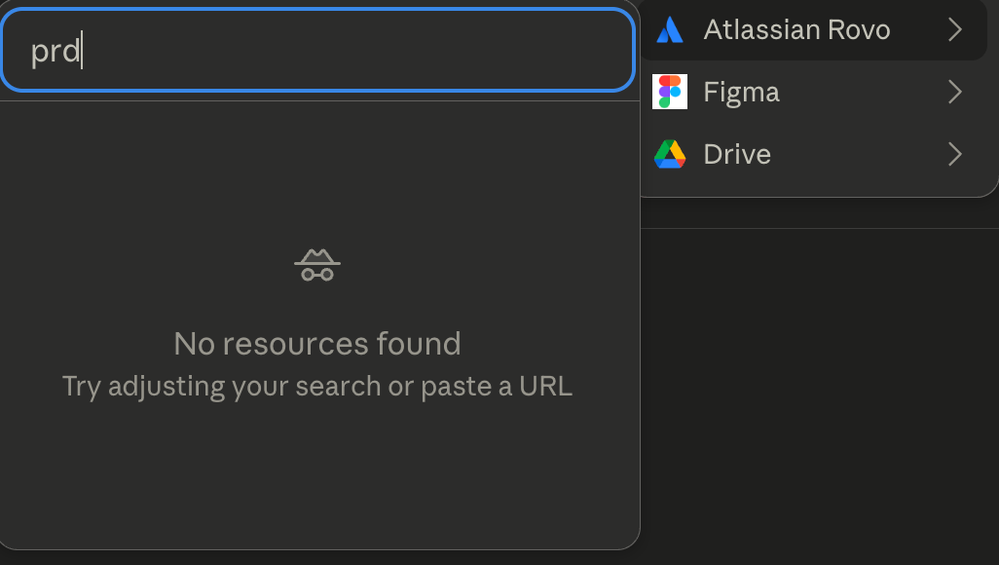This screenshot has height=565, width=999.
Task: Click the typed text prd in search box
Action: click(55, 51)
